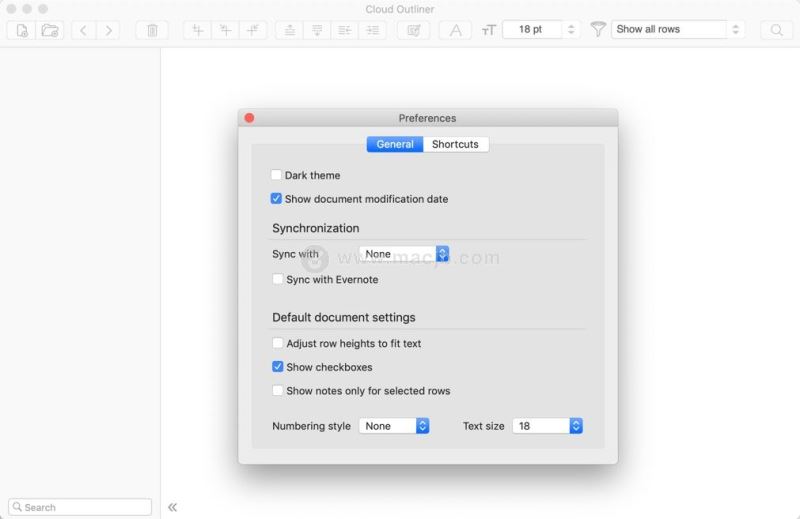Viewport: 800px width, 519px height.
Task: Collapse sidebar with the double chevron
Action: pyautogui.click(x=172, y=507)
